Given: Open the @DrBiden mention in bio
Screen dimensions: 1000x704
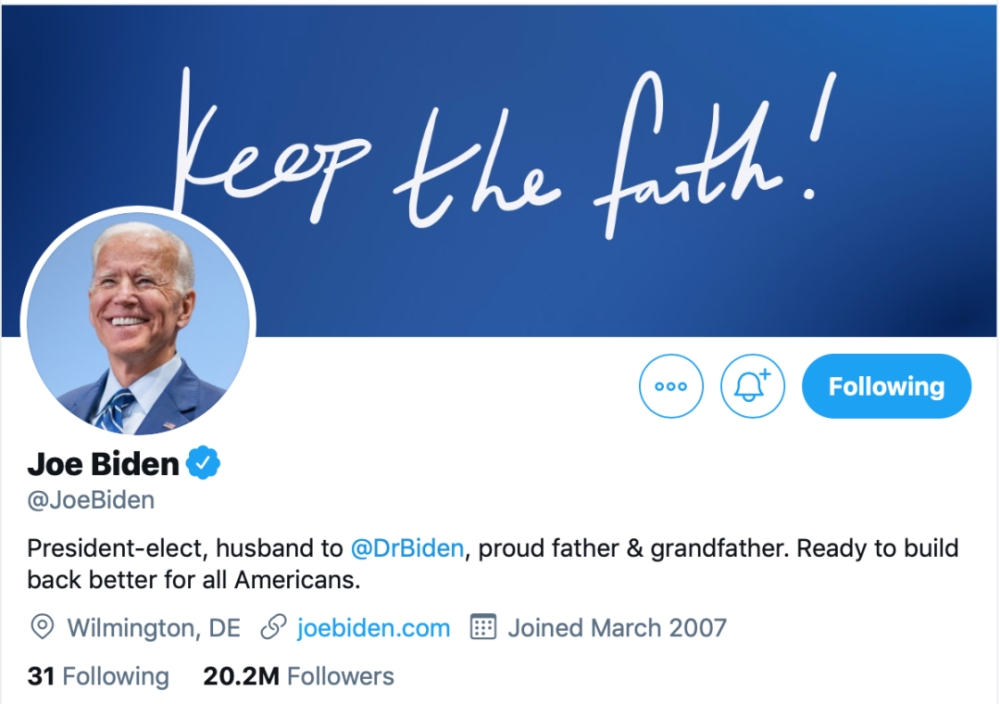Looking at the screenshot, I should click(x=407, y=548).
